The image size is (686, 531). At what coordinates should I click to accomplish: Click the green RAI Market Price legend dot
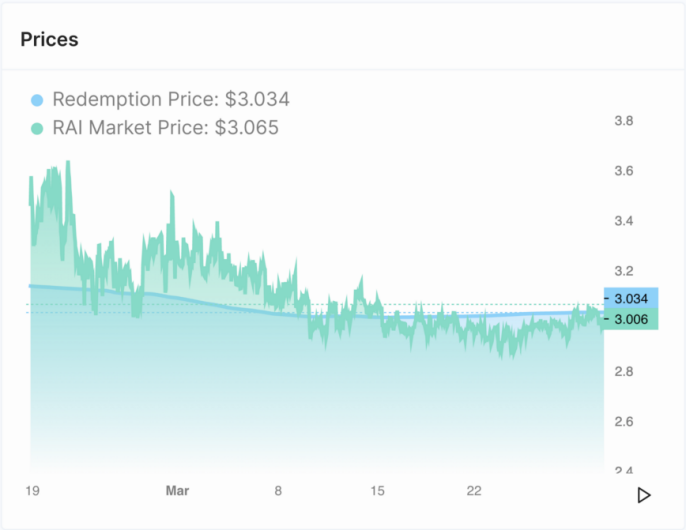38,128
